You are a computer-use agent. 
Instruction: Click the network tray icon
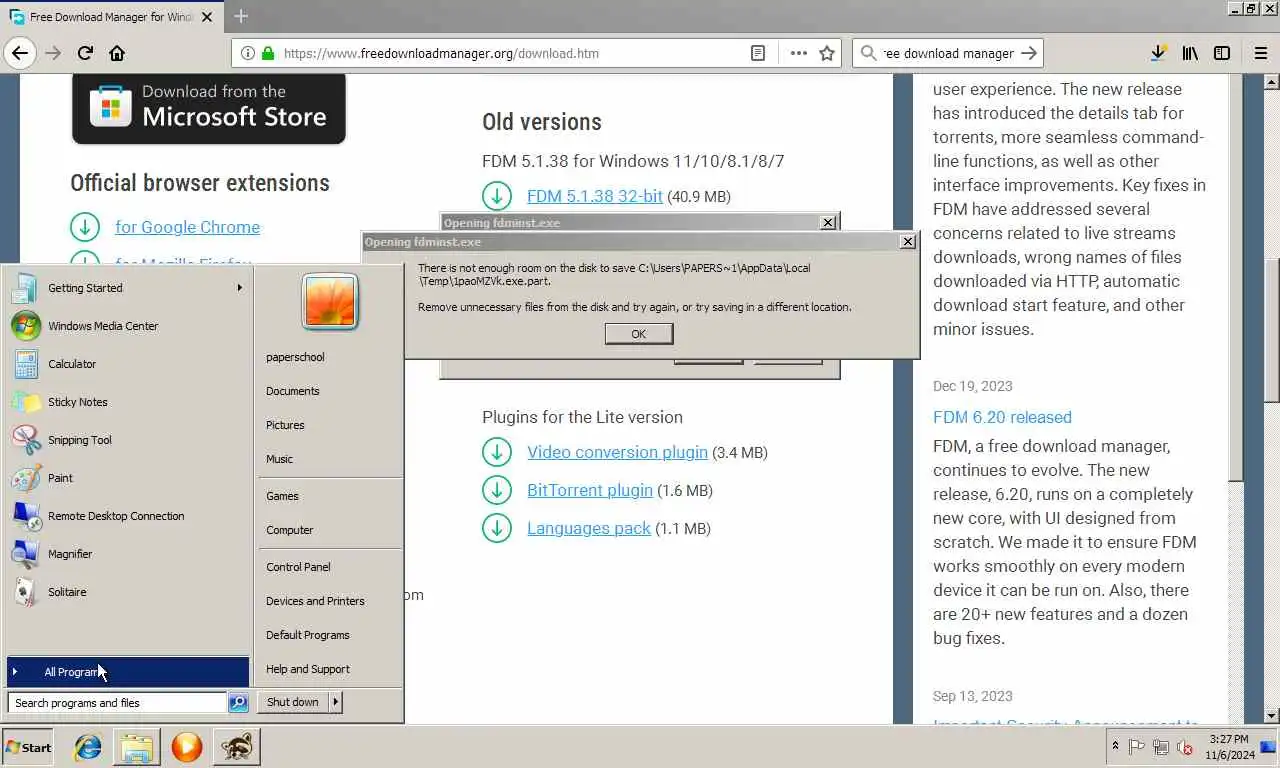point(1161,746)
